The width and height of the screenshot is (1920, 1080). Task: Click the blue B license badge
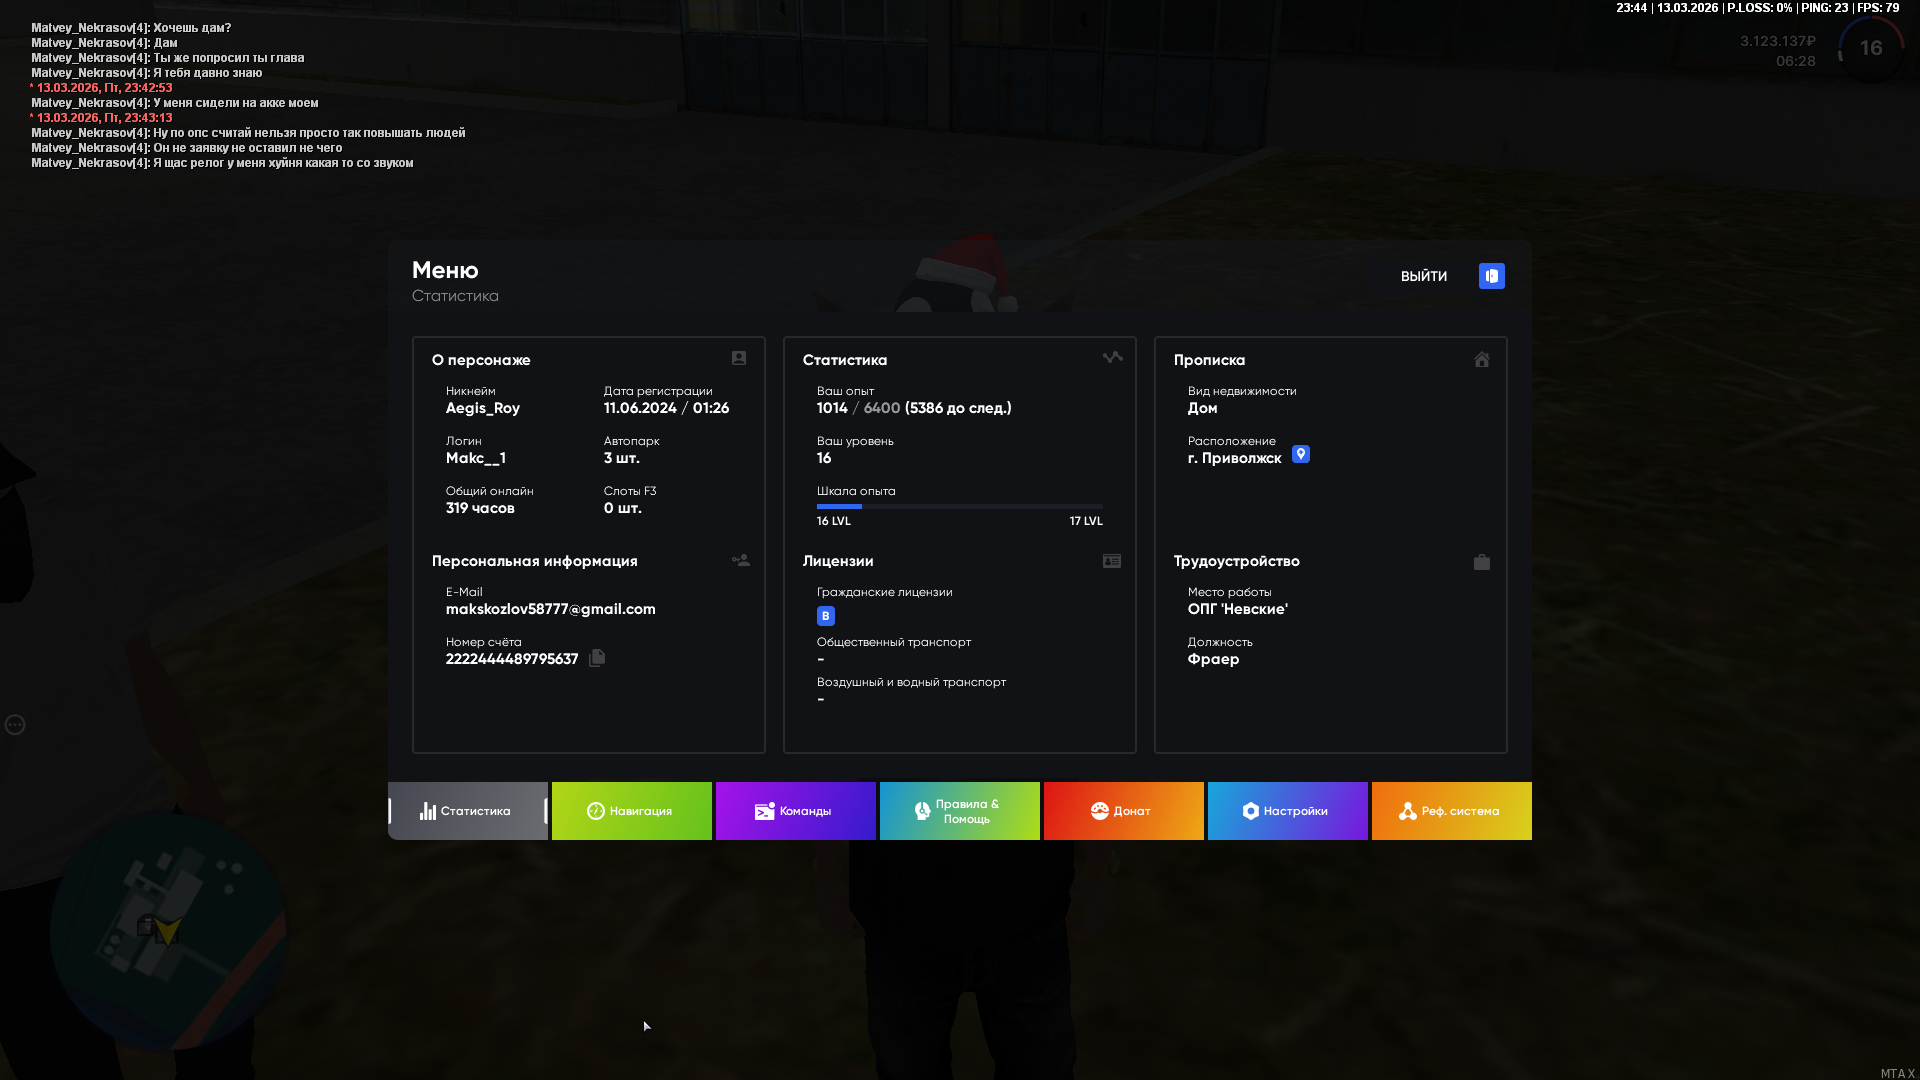tap(825, 616)
